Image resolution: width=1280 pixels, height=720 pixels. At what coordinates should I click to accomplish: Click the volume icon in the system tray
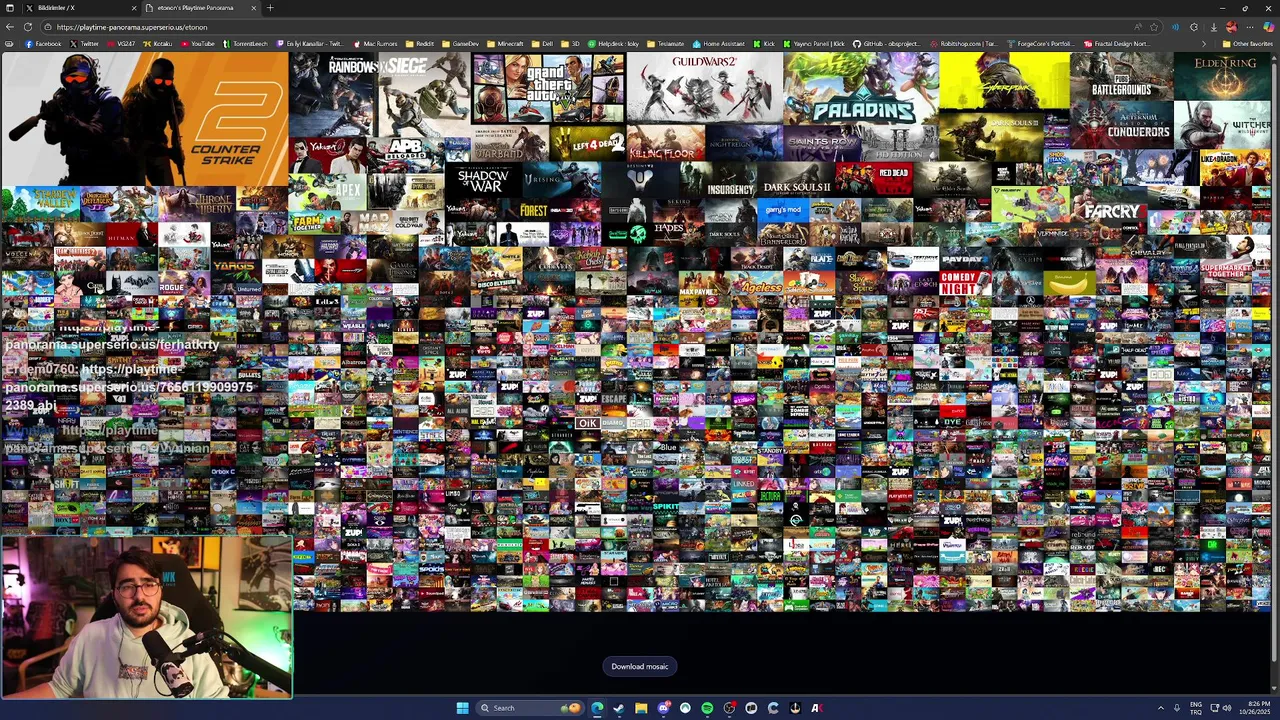click(1227, 708)
